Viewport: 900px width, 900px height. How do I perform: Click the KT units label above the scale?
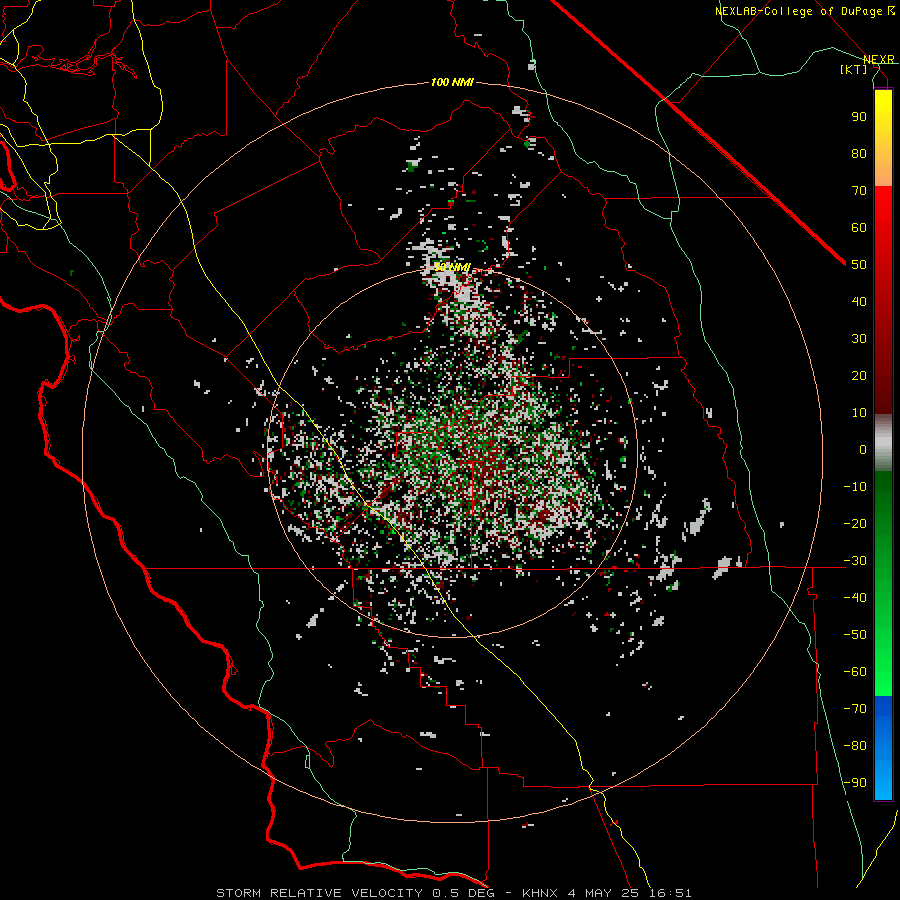click(x=854, y=69)
